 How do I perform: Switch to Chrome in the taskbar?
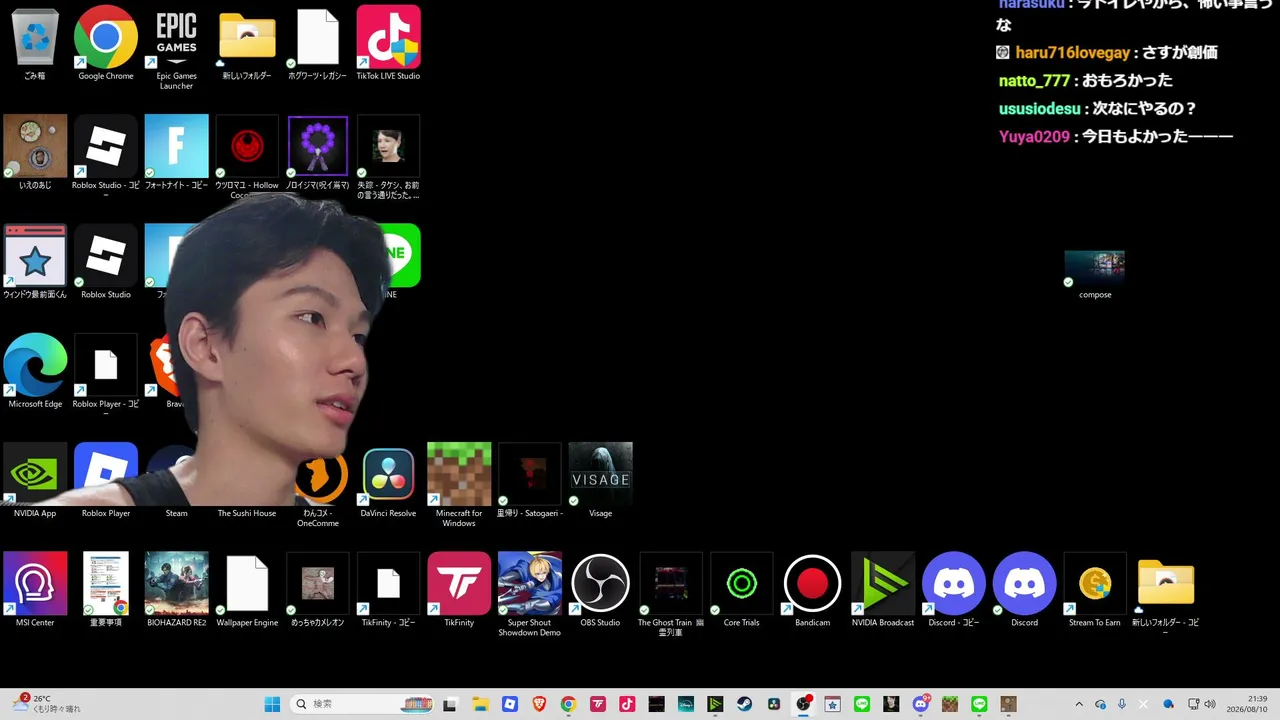point(568,704)
